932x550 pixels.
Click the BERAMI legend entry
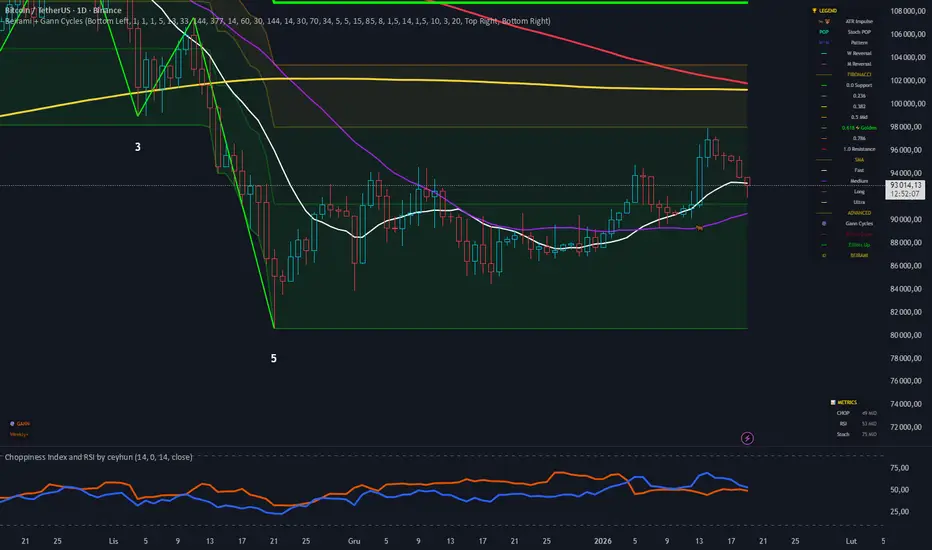click(859, 256)
